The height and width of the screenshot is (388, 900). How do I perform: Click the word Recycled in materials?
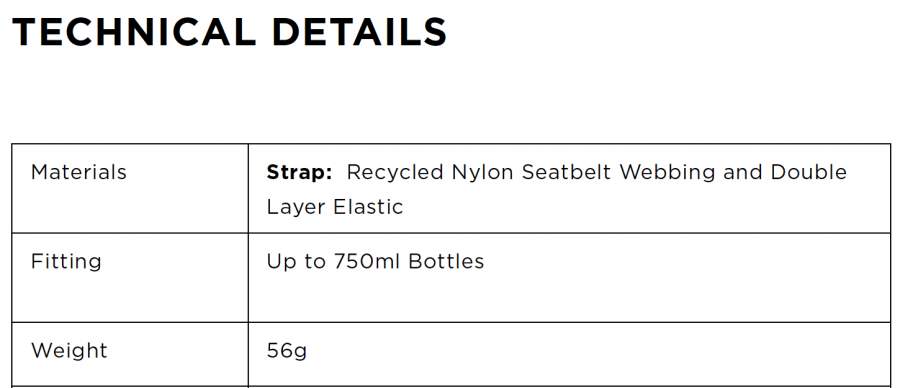pyautogui.click(x=395, y=173)
